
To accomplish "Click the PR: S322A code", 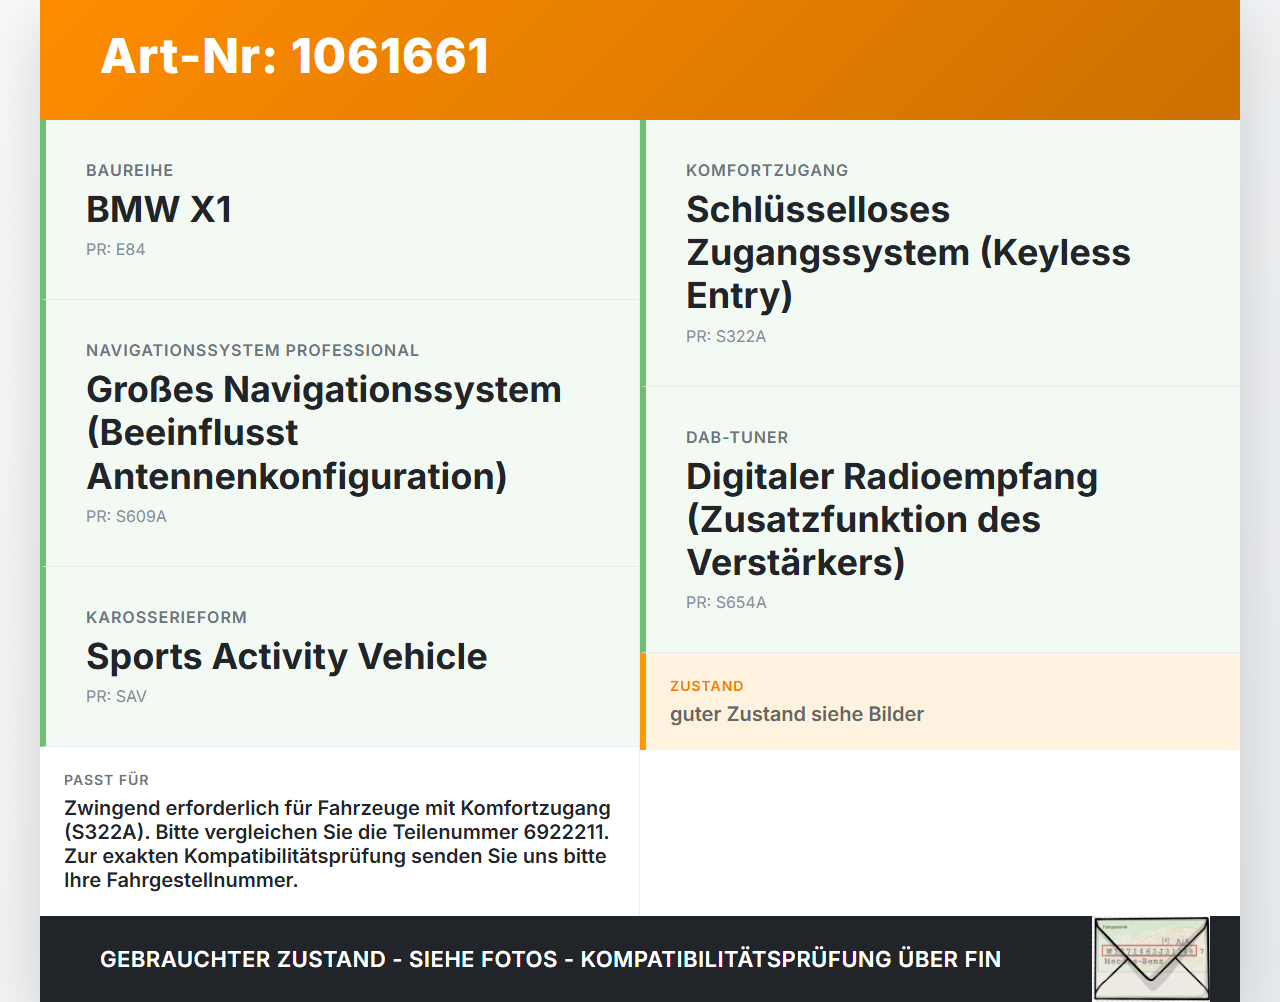I will click(726, 337).
